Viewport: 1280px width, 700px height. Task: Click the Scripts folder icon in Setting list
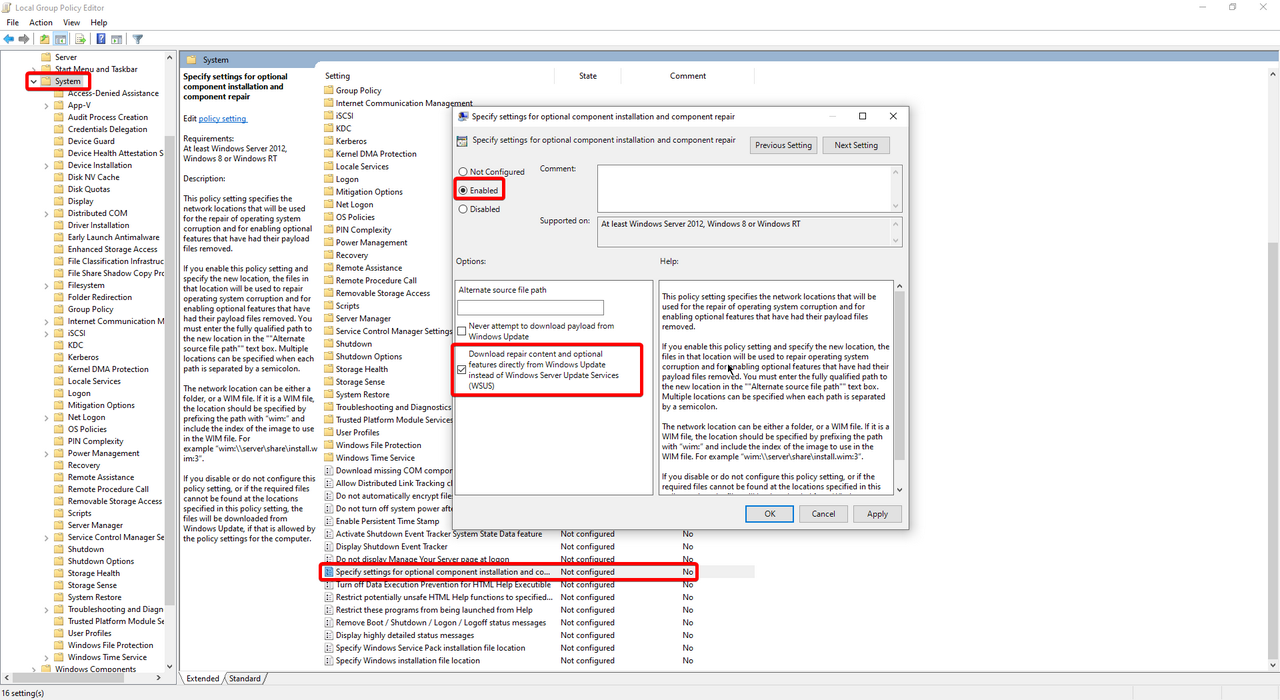point(328,306)
